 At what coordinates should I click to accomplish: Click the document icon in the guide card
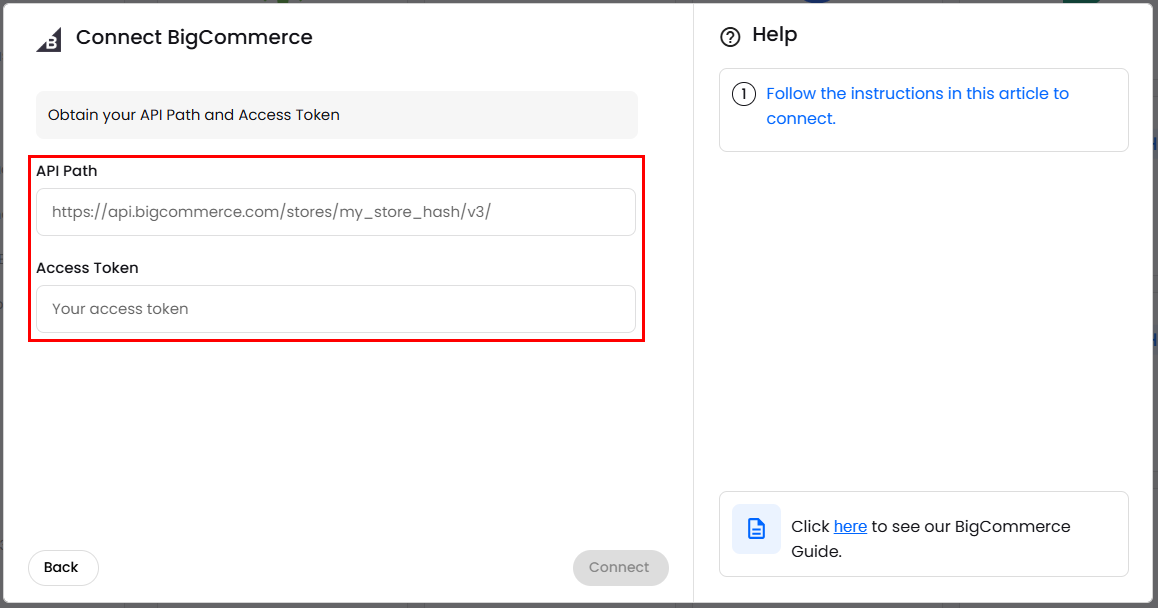click(x=756, y=529)
